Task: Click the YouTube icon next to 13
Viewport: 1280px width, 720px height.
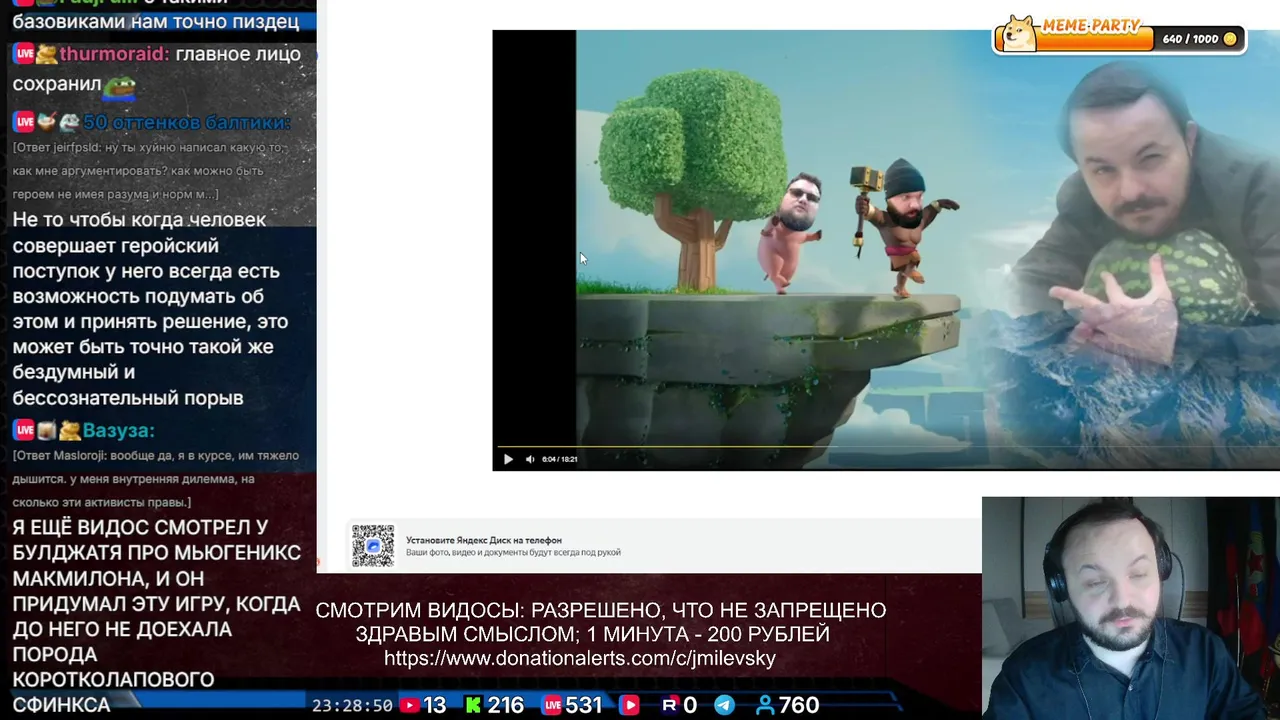Action: coord(409,705)
